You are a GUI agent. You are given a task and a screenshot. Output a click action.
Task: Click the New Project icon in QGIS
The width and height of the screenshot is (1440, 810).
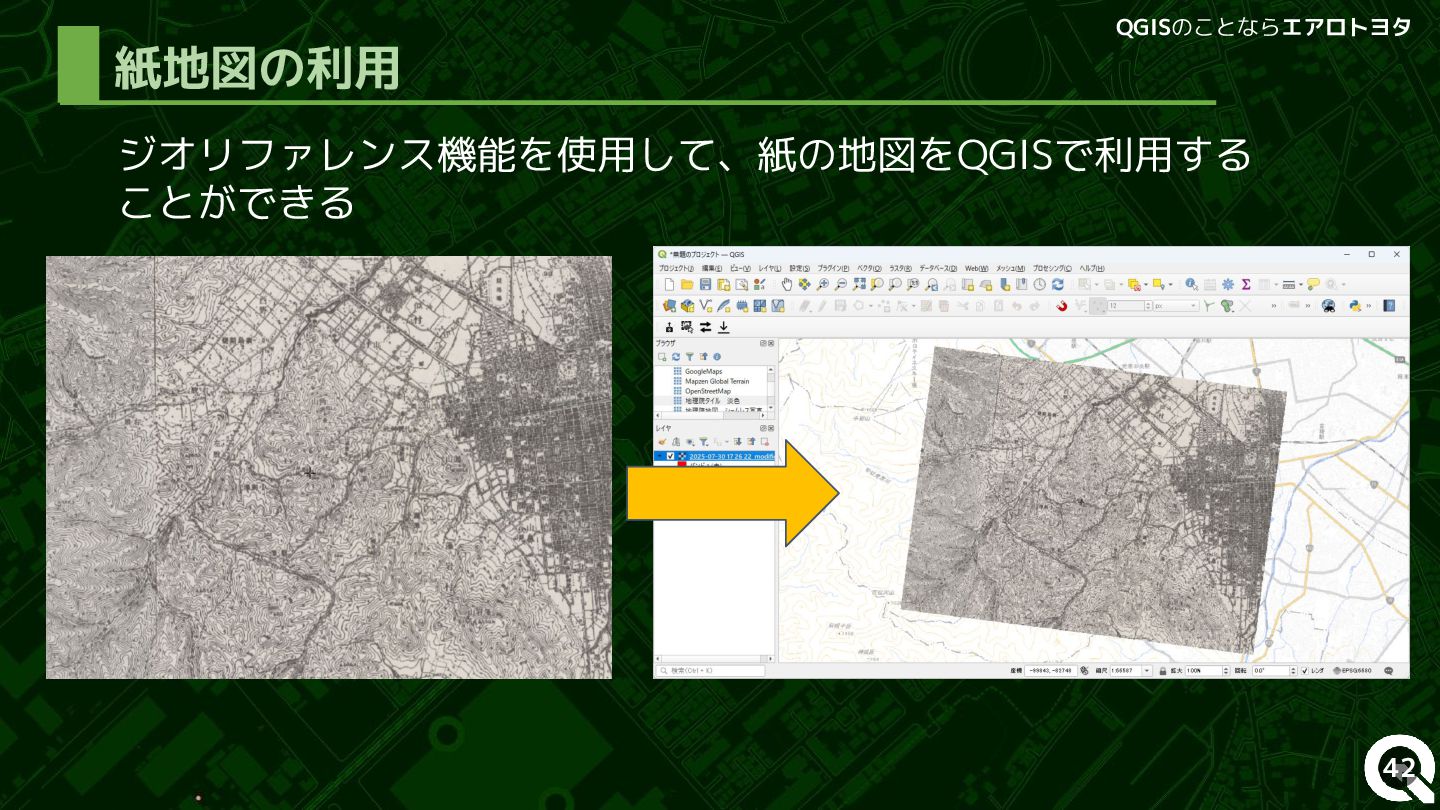click(x=669, y=284)
